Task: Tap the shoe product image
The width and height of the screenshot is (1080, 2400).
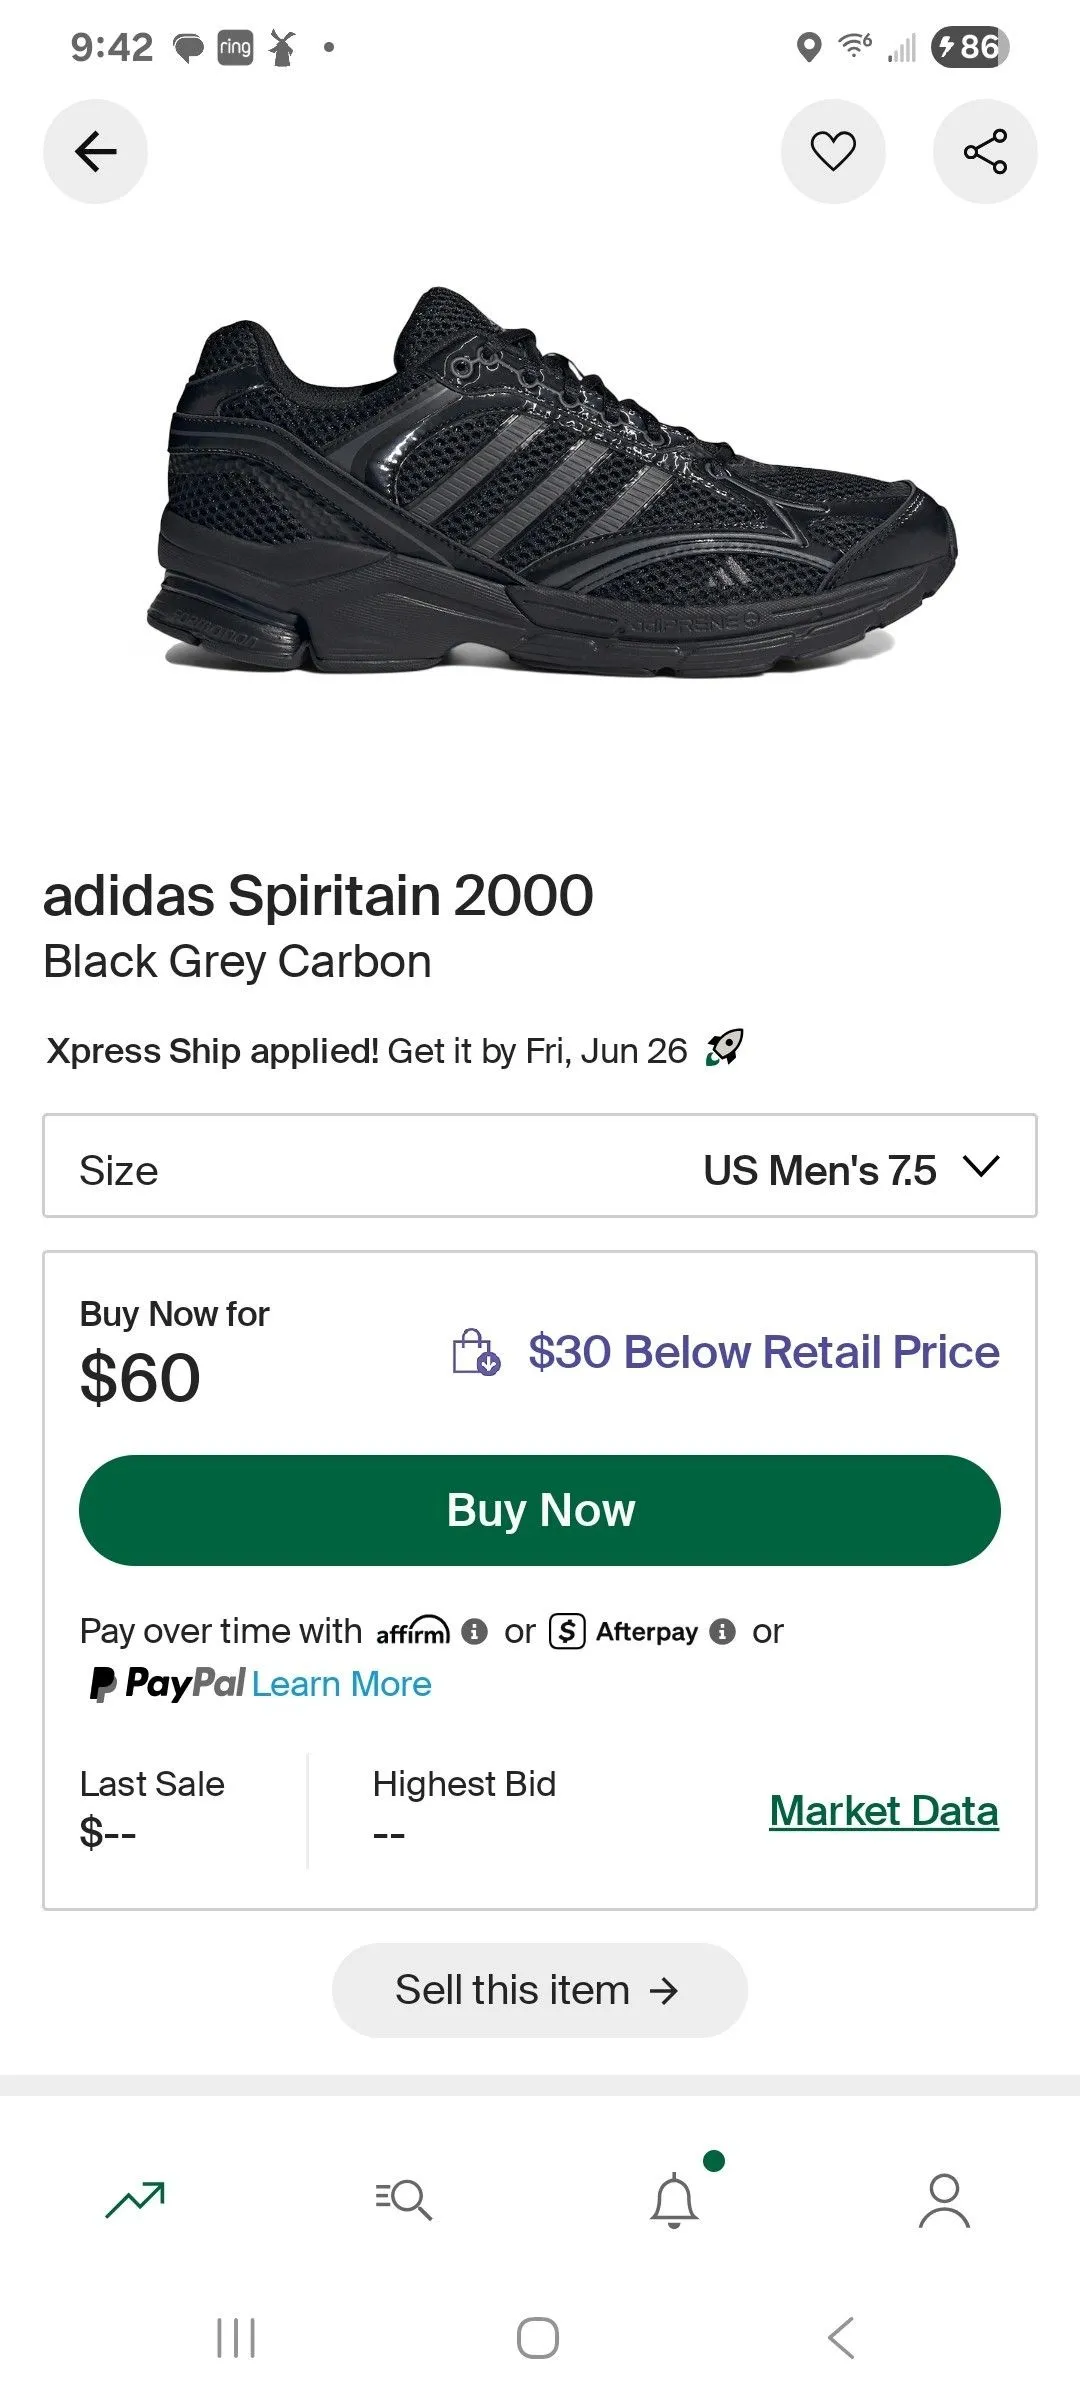Action: pyautogui.click(x=551, y=482)
